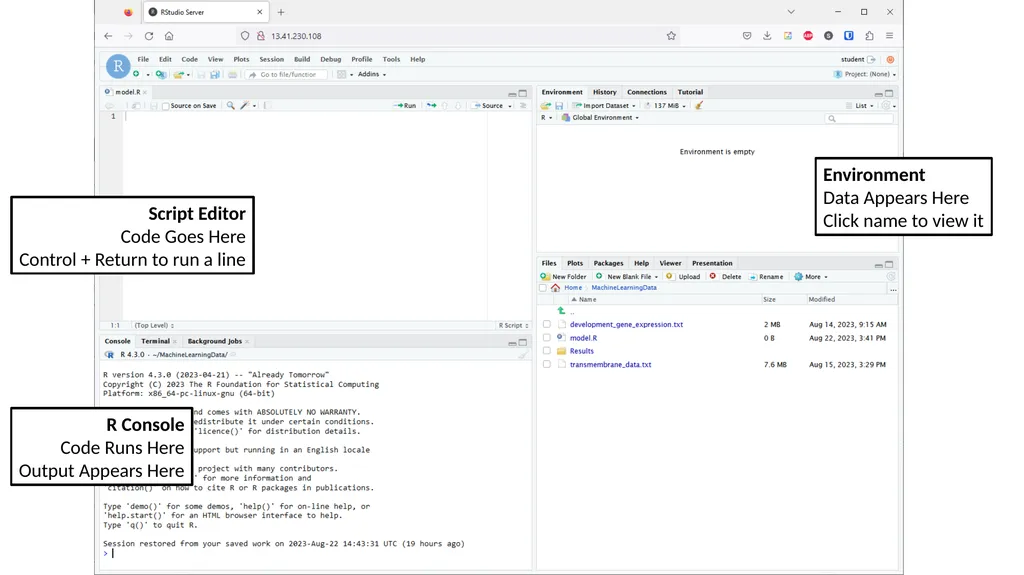Viewport: 1024px width, 575px height.
Task: Open the Project: (None) dropdown
Action: tap(865, 74)
